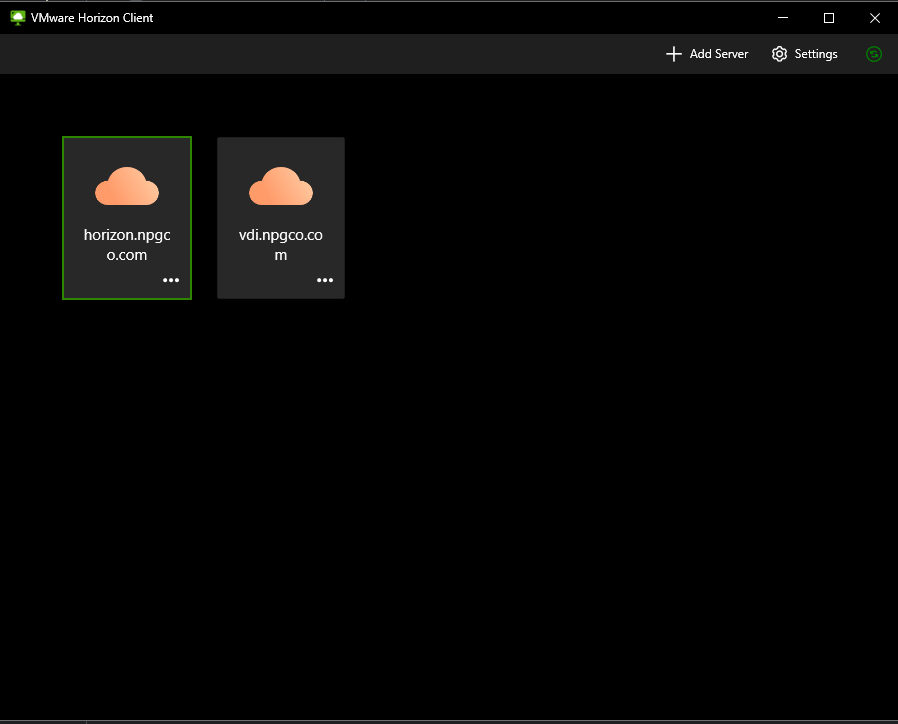Click the Add Server button
898x724 pixels.
pos(707,54)
